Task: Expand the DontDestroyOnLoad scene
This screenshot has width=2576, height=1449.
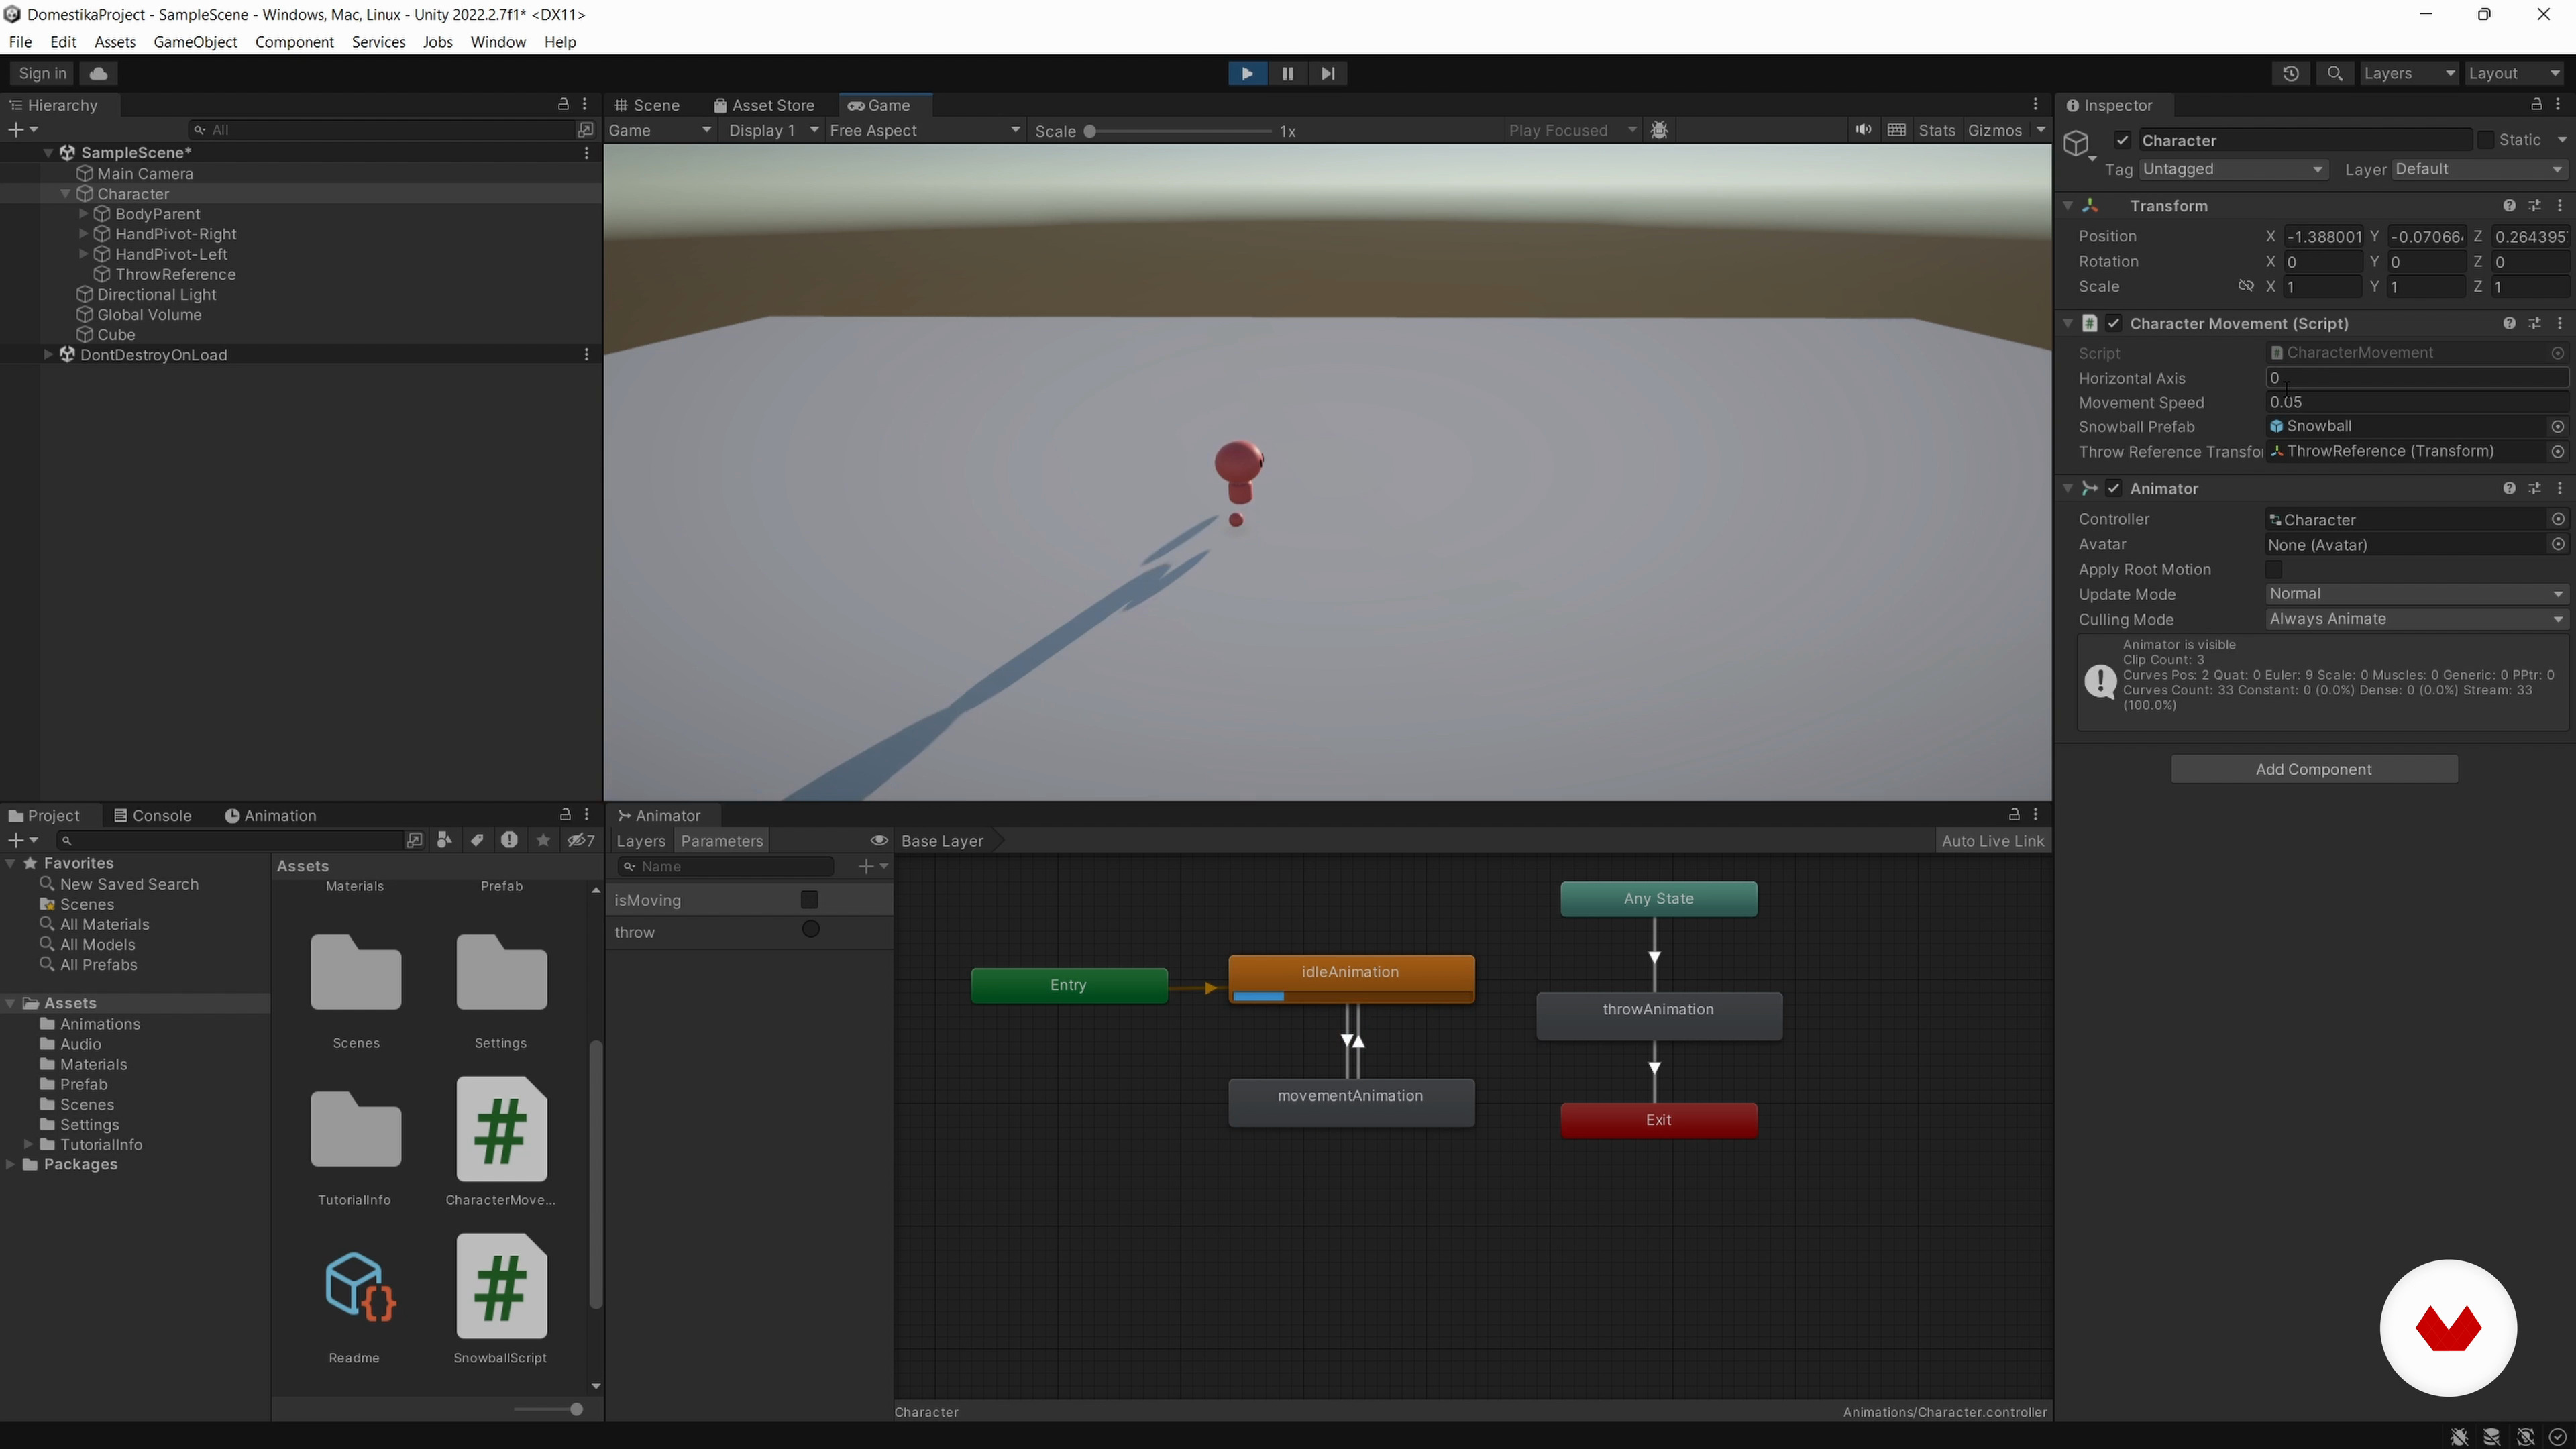Action: [x=48, y=354]
